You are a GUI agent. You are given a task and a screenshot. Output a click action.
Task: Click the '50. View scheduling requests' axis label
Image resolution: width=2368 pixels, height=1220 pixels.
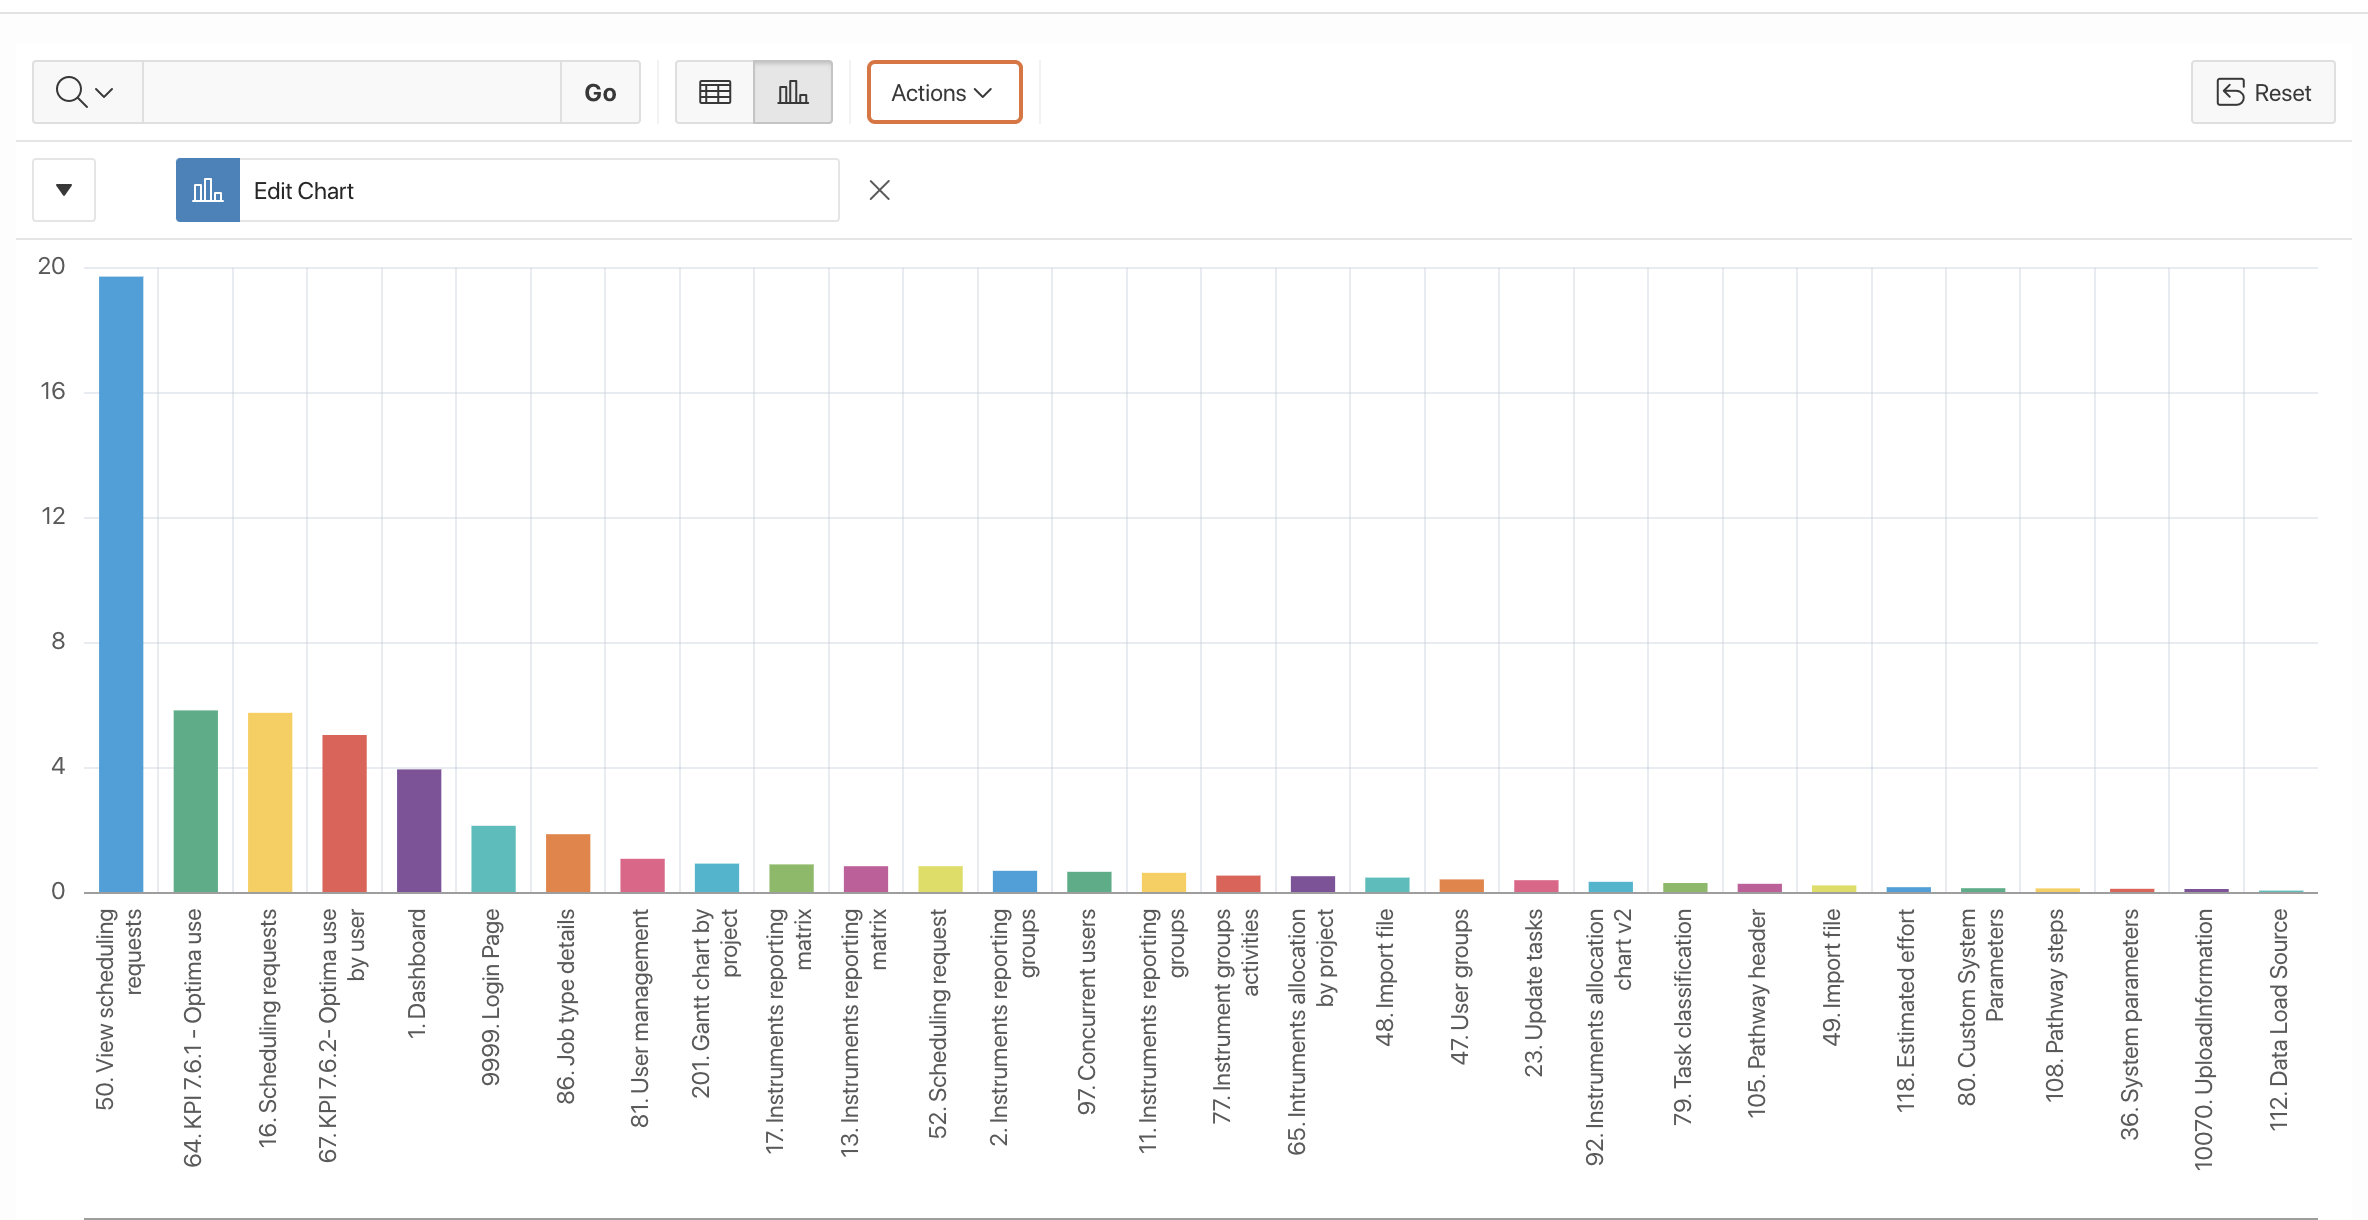tap(119, 1009)
